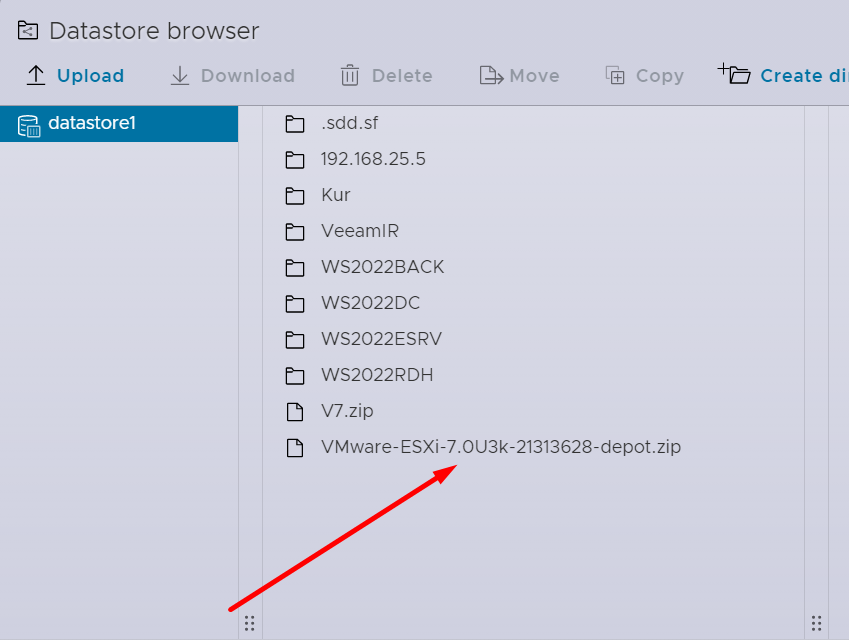Click the Upload arrow icon
This screenshot has height=640, width=849.
tap(36, 75)
